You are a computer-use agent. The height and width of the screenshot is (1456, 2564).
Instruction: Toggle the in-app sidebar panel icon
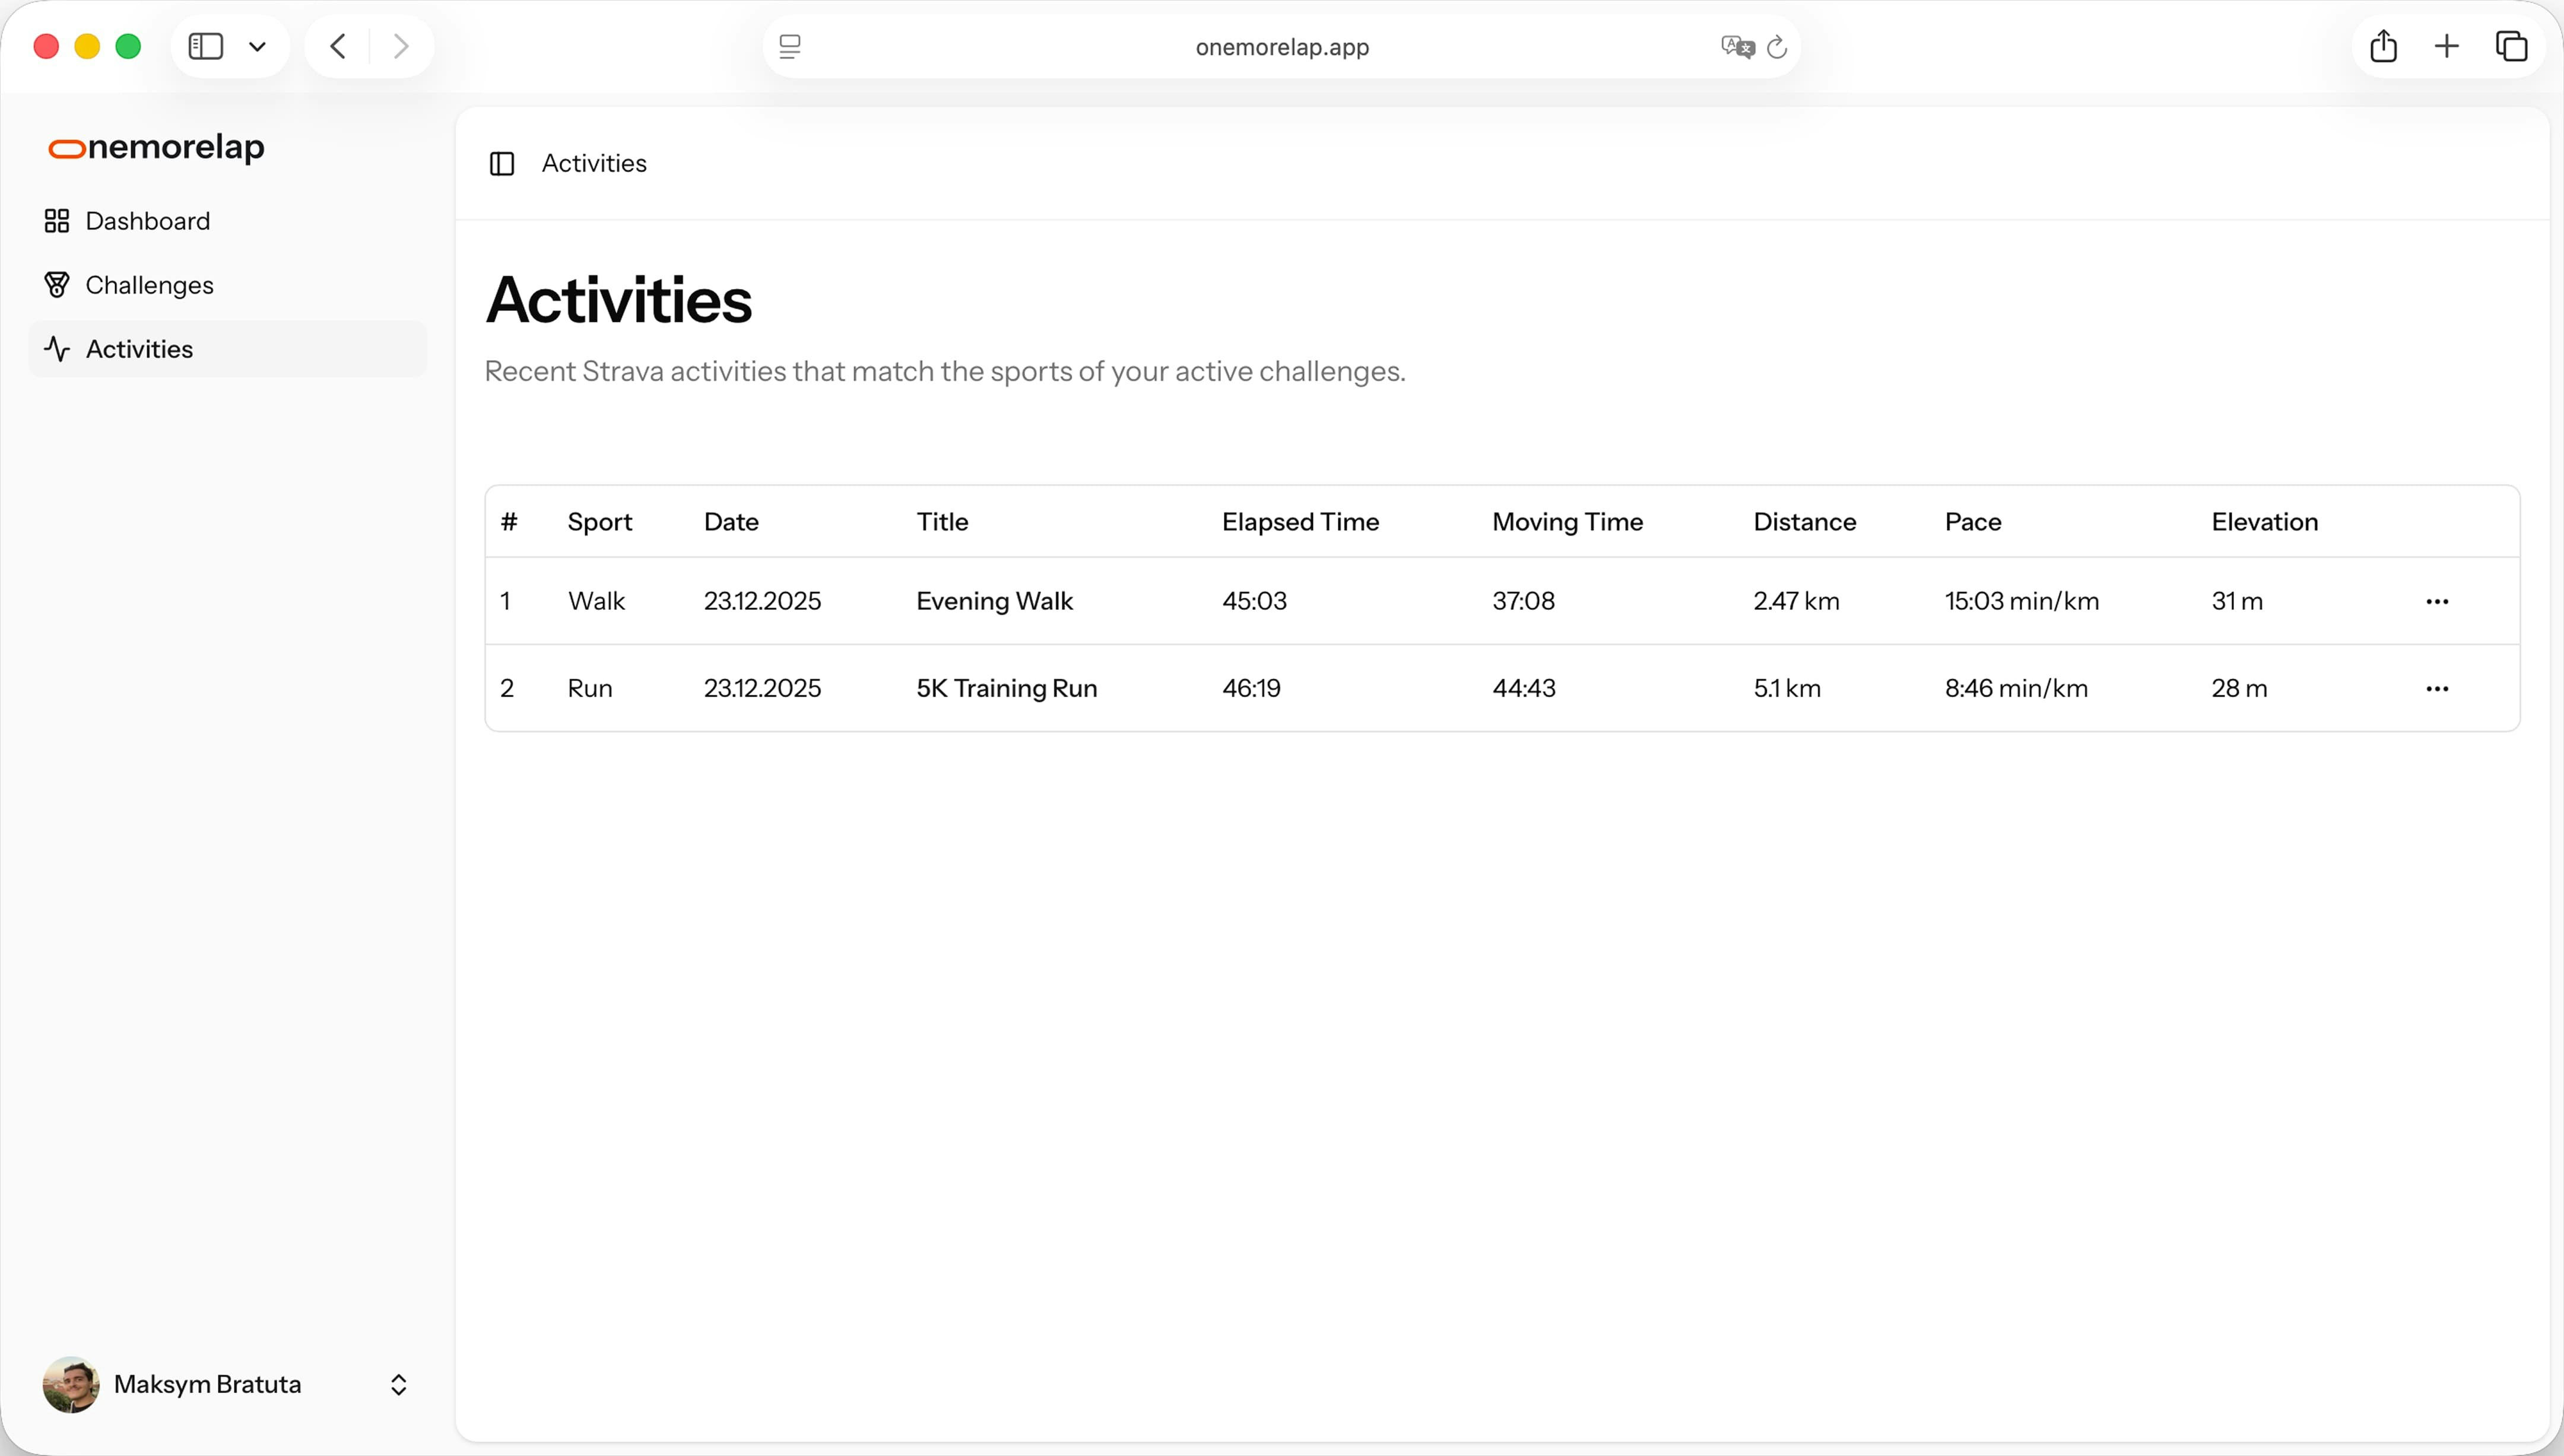pos(502,163)
